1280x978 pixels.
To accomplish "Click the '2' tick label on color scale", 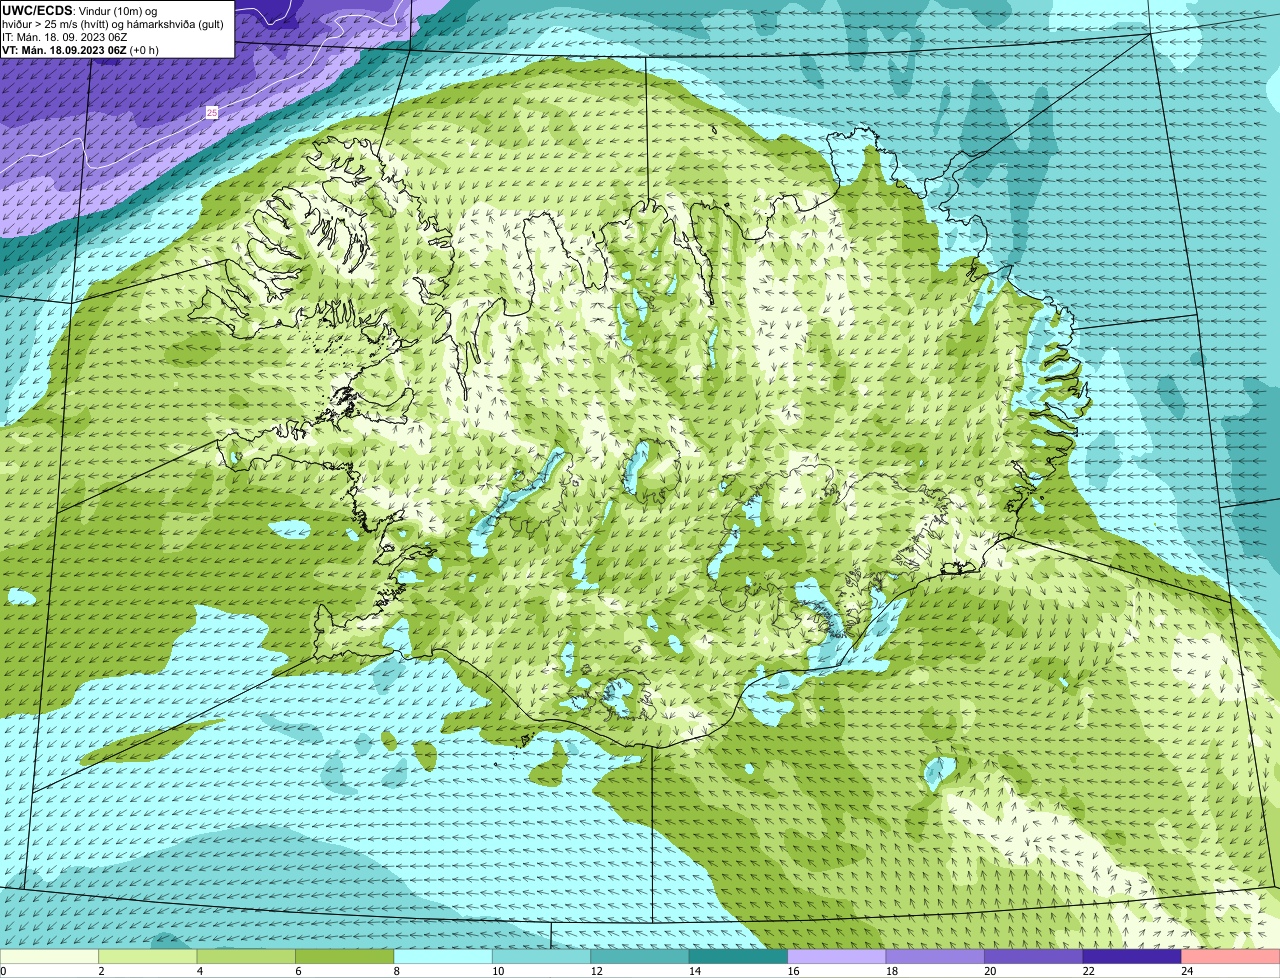I will click(101, 971).
